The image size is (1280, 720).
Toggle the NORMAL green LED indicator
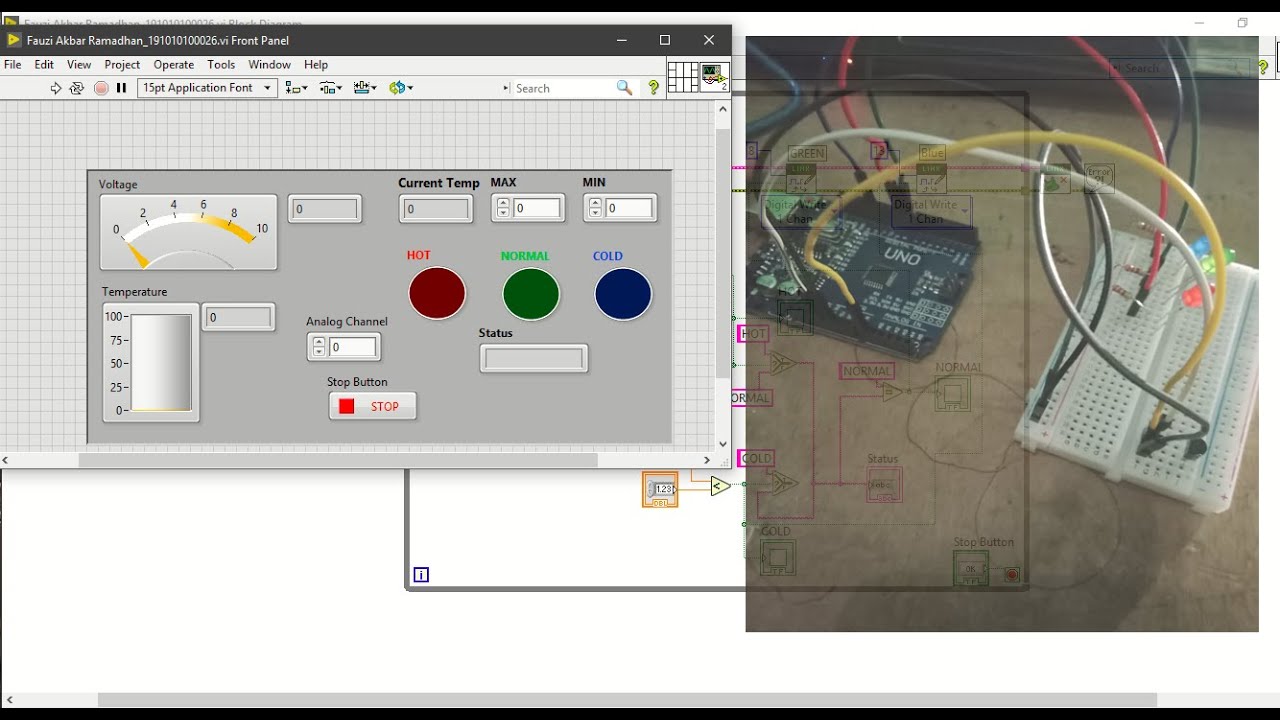(531, 294)
